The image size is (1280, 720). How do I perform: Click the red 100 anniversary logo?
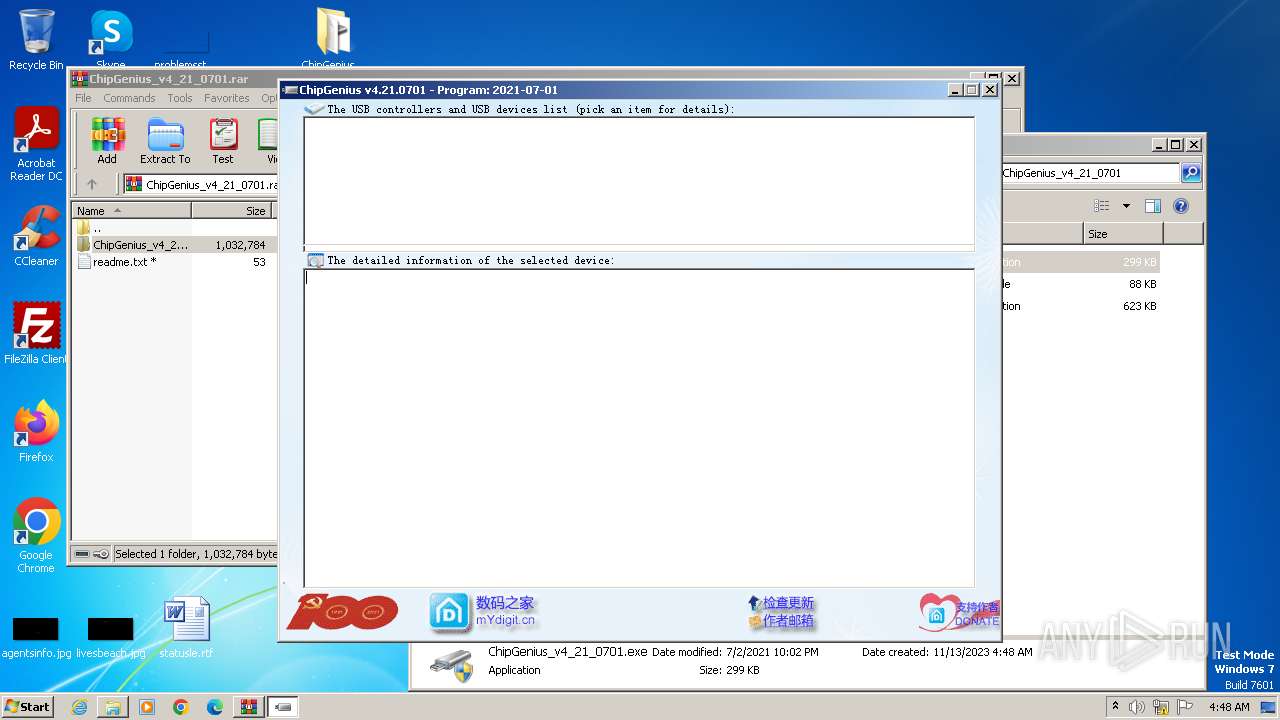coord(343,611)
